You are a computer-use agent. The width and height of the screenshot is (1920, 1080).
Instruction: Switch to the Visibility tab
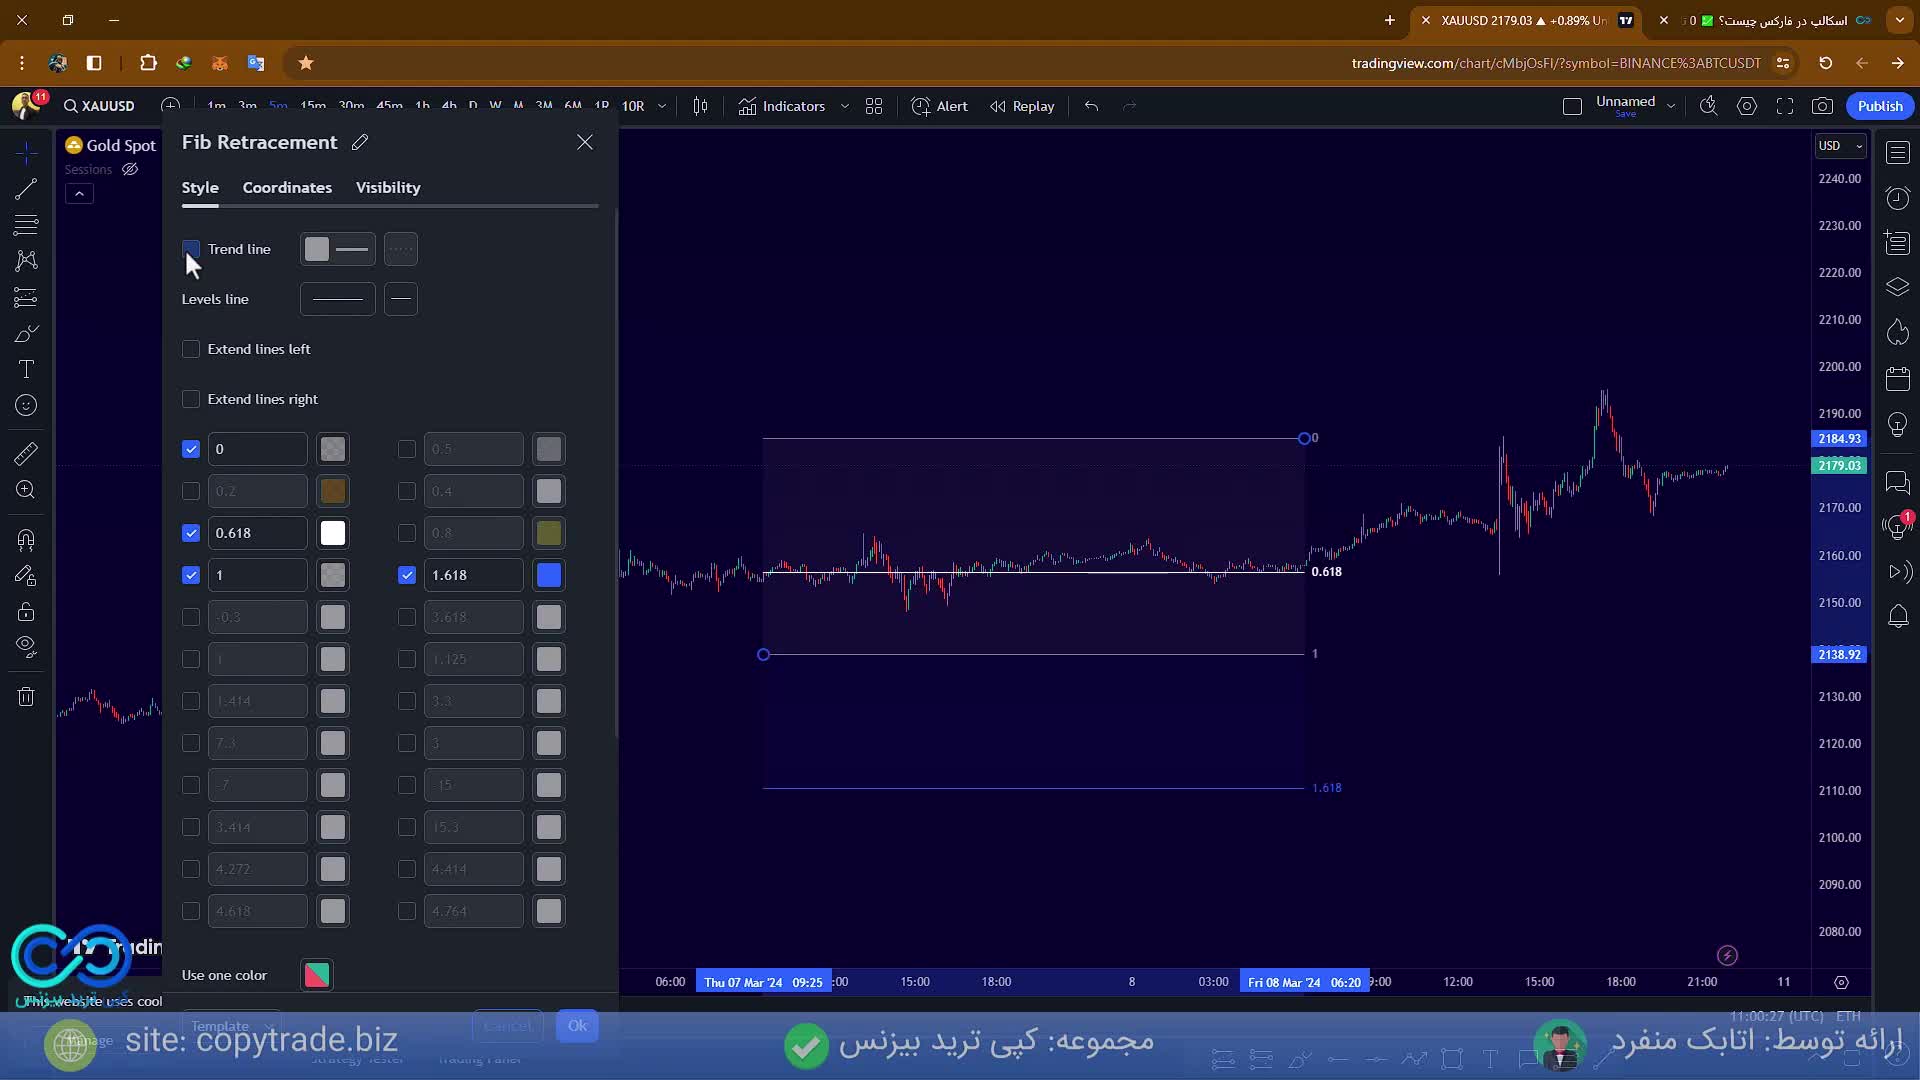pyautogui.click(x=388, y=188)
